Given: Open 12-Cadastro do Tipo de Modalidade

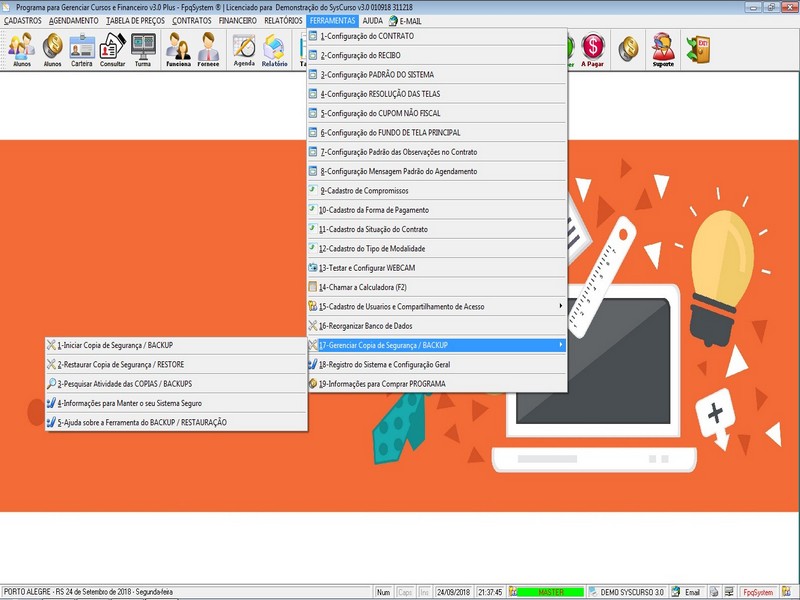Looking at the screenshot, I should click(437, 248).
